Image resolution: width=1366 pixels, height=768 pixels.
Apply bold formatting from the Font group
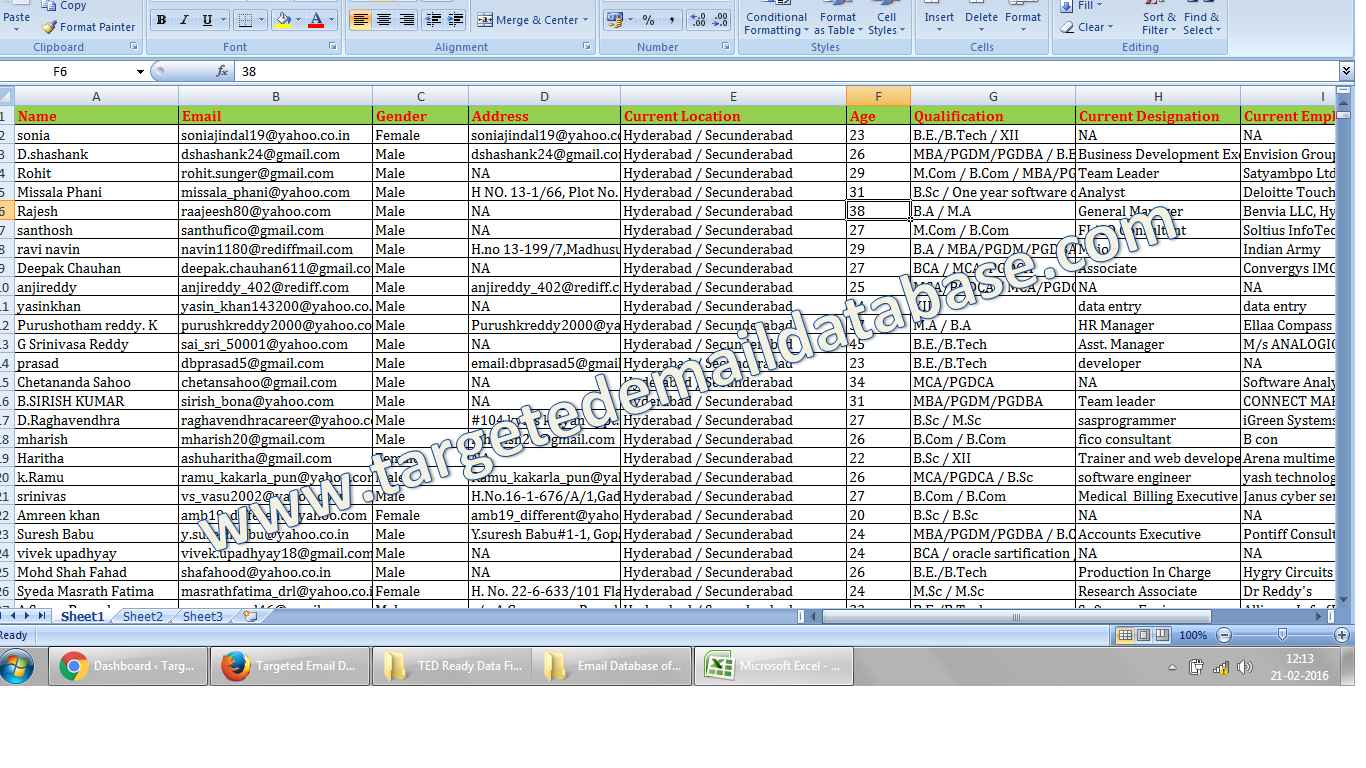click(161, 20)
